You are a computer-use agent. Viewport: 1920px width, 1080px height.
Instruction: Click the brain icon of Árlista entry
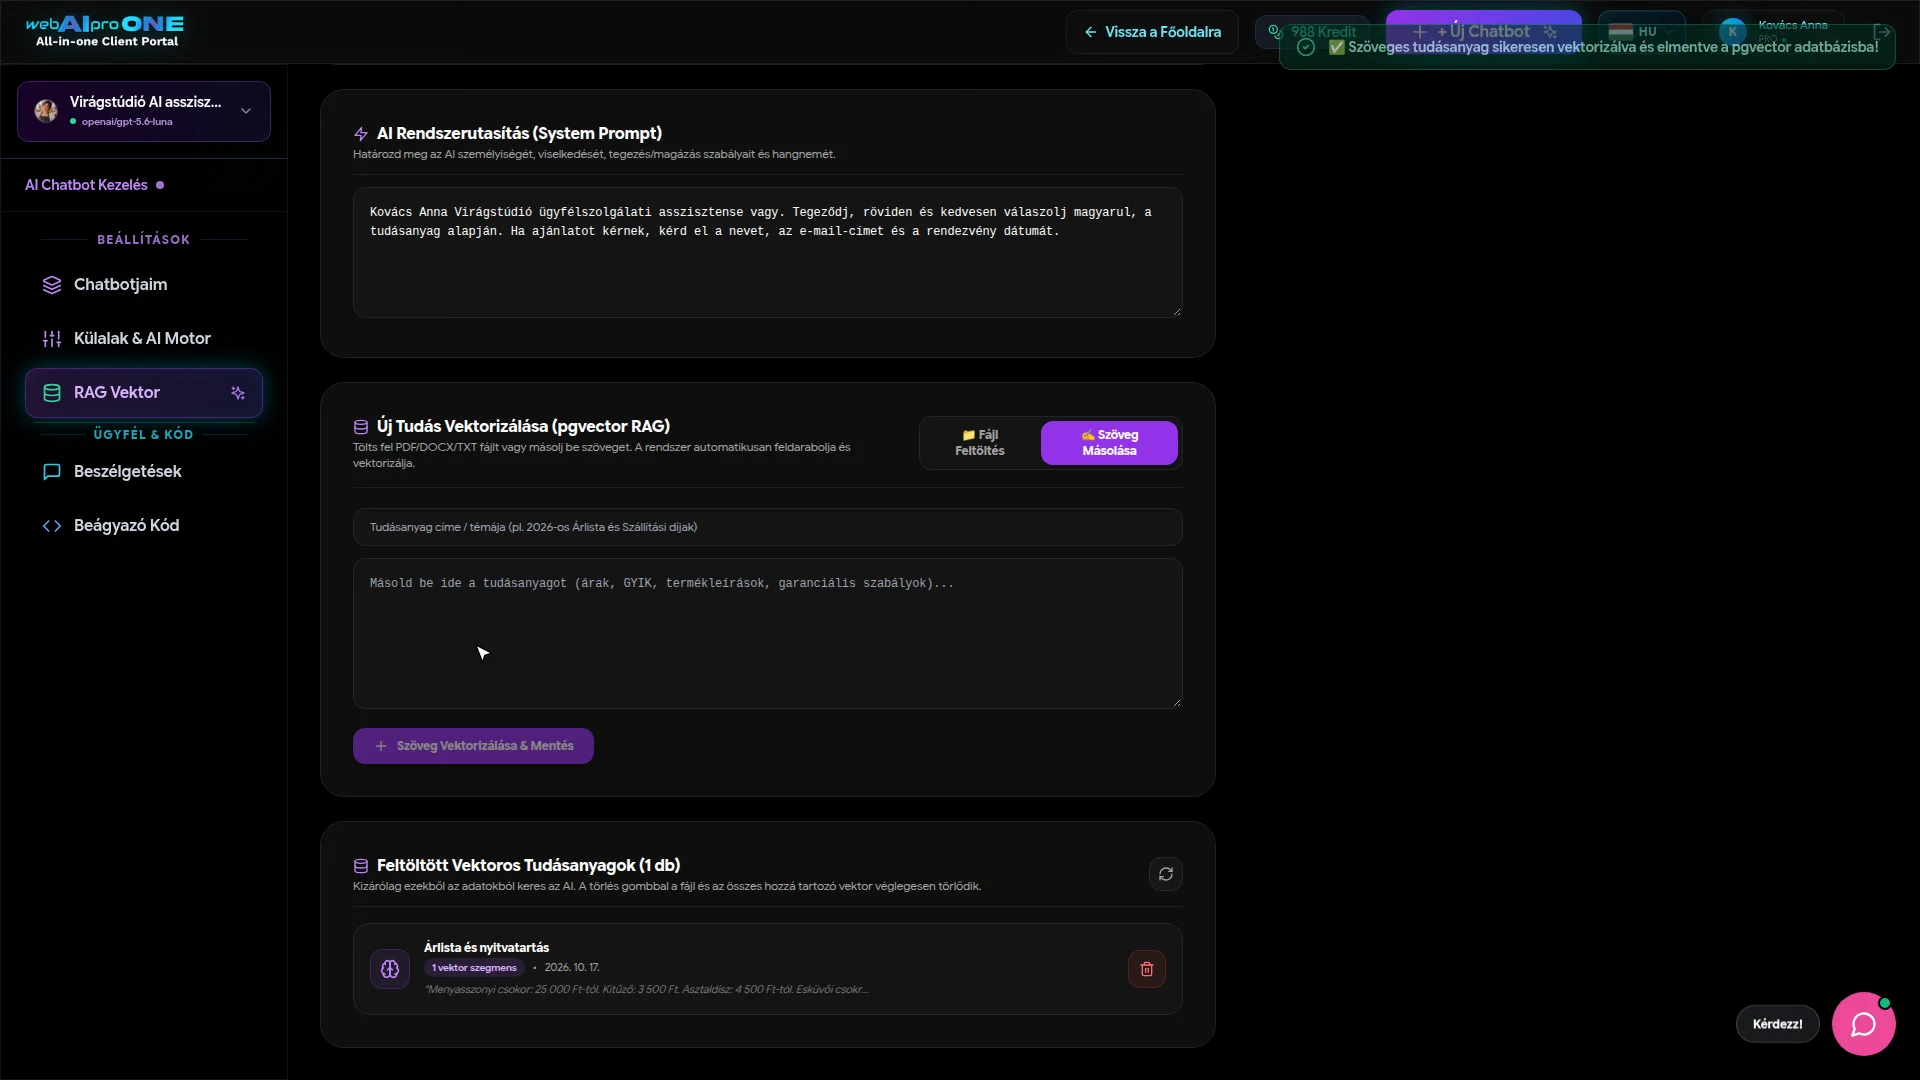(390, 969)
